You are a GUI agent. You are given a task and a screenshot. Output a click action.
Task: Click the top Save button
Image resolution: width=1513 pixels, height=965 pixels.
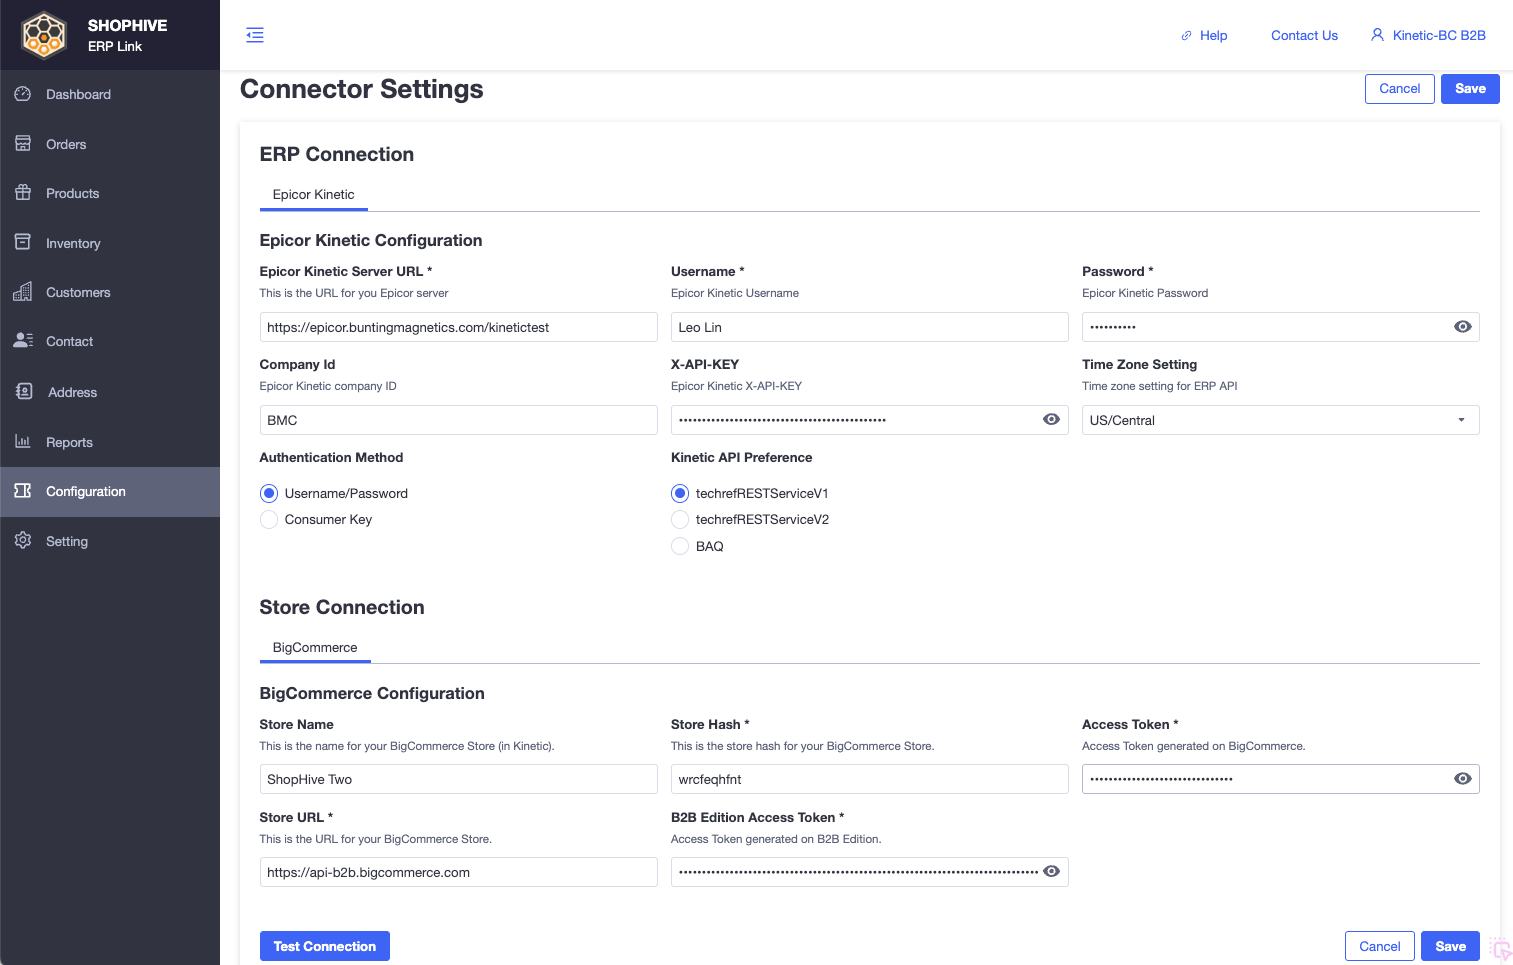pos(1470,89)
